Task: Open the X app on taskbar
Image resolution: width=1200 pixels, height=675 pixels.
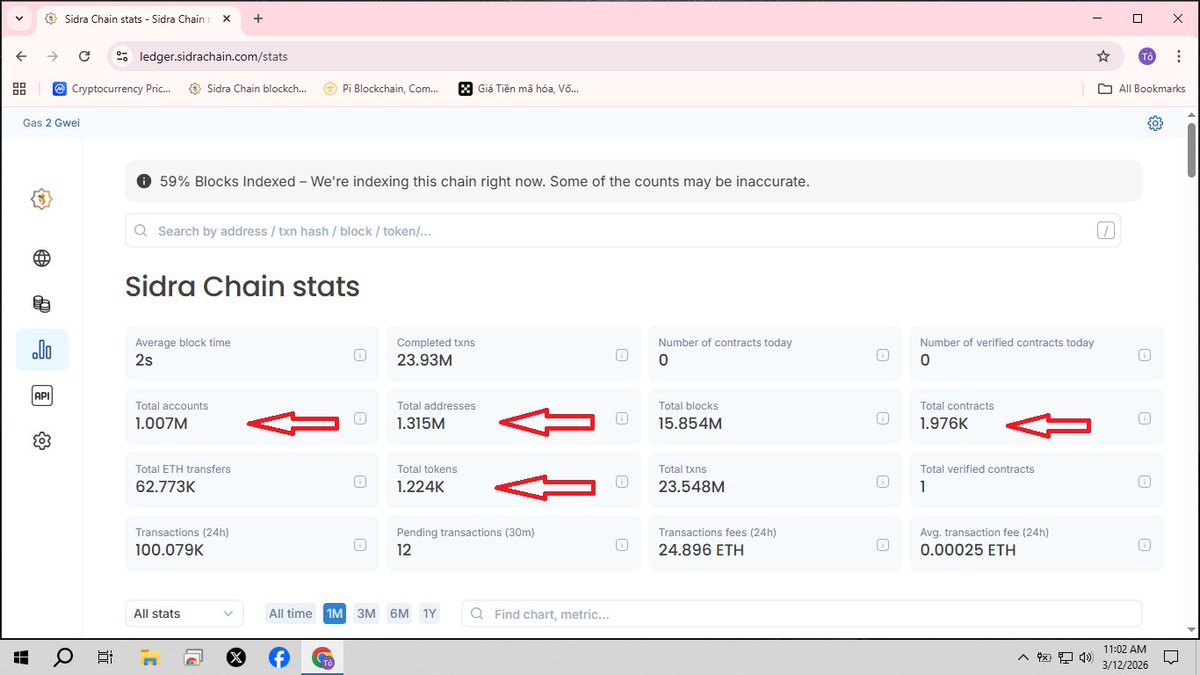Action: click(x=236, y=657)
